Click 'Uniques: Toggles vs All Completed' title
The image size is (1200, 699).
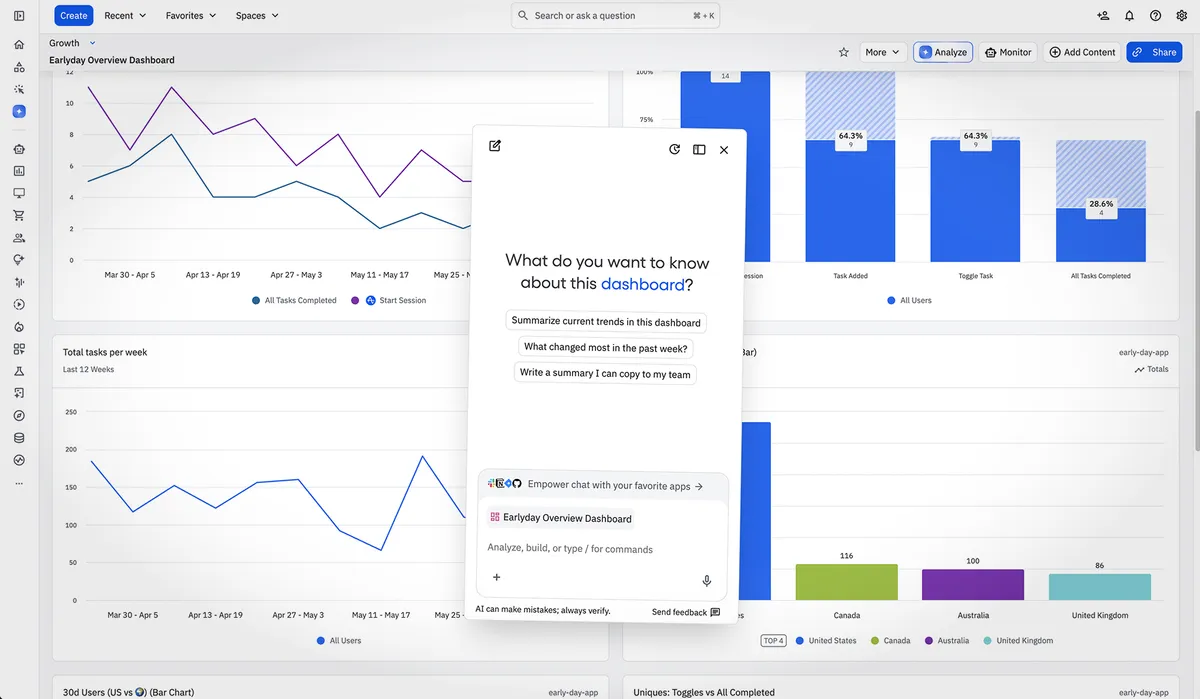pos(704,692)
